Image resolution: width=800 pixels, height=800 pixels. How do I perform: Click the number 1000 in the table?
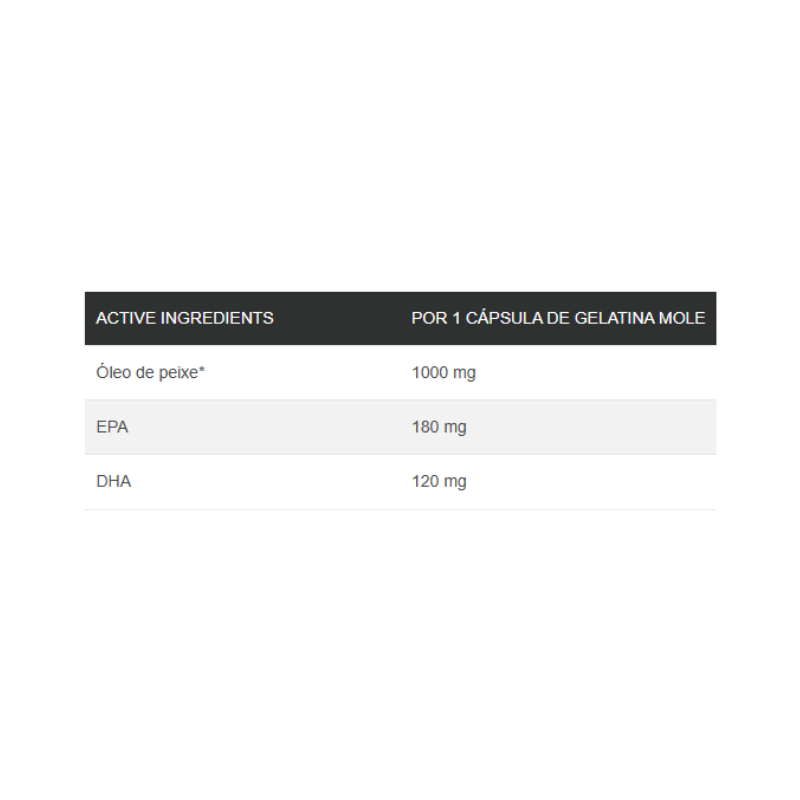click(430, 372)
